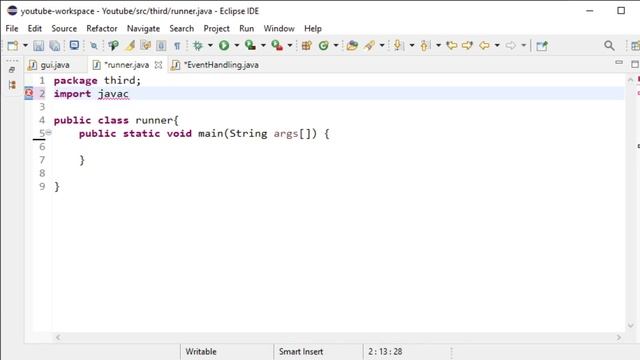Click the horizontal scrollbar right arrow
640x360 pixels.
pos(619,337)
